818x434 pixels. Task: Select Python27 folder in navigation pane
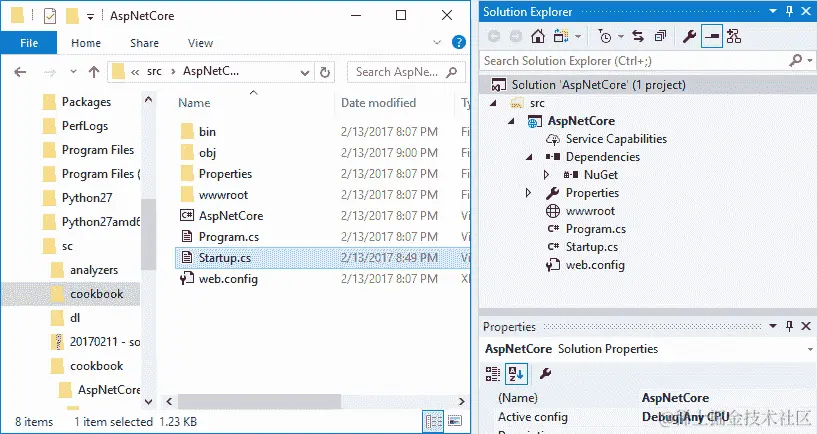point(77,198)
